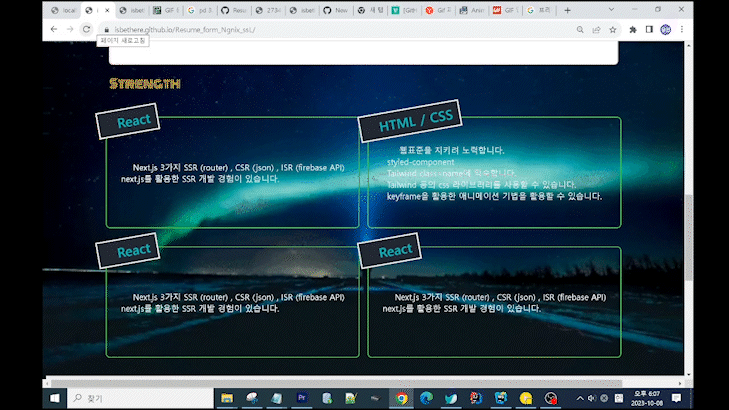The width and height of the screenshot is (729, 410).
Task: Open the yellow round app in taskbar
Action: (525, 398)
